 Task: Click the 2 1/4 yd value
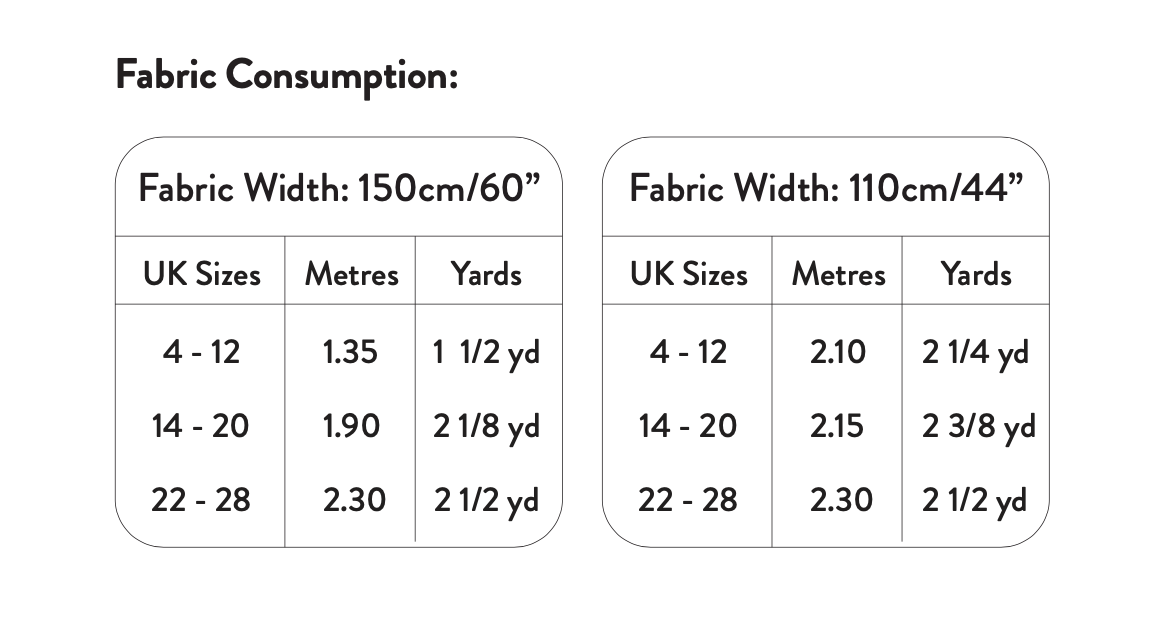point(975,353)
